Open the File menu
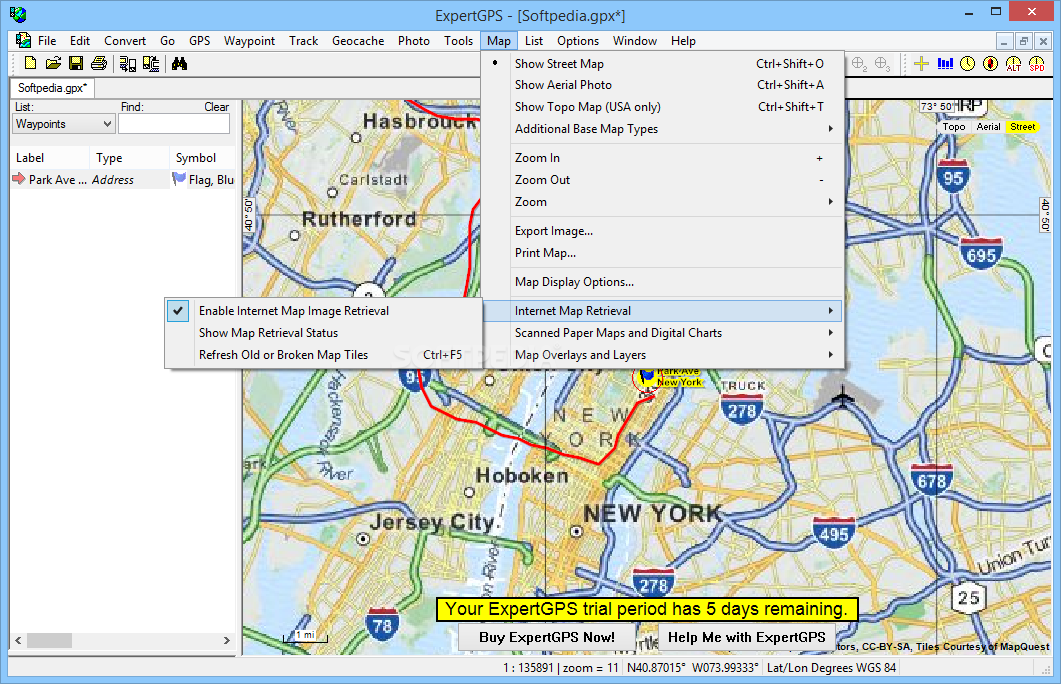Viewport: 1061px width, 684px height. pyautogui.click(x=47, y=41)
